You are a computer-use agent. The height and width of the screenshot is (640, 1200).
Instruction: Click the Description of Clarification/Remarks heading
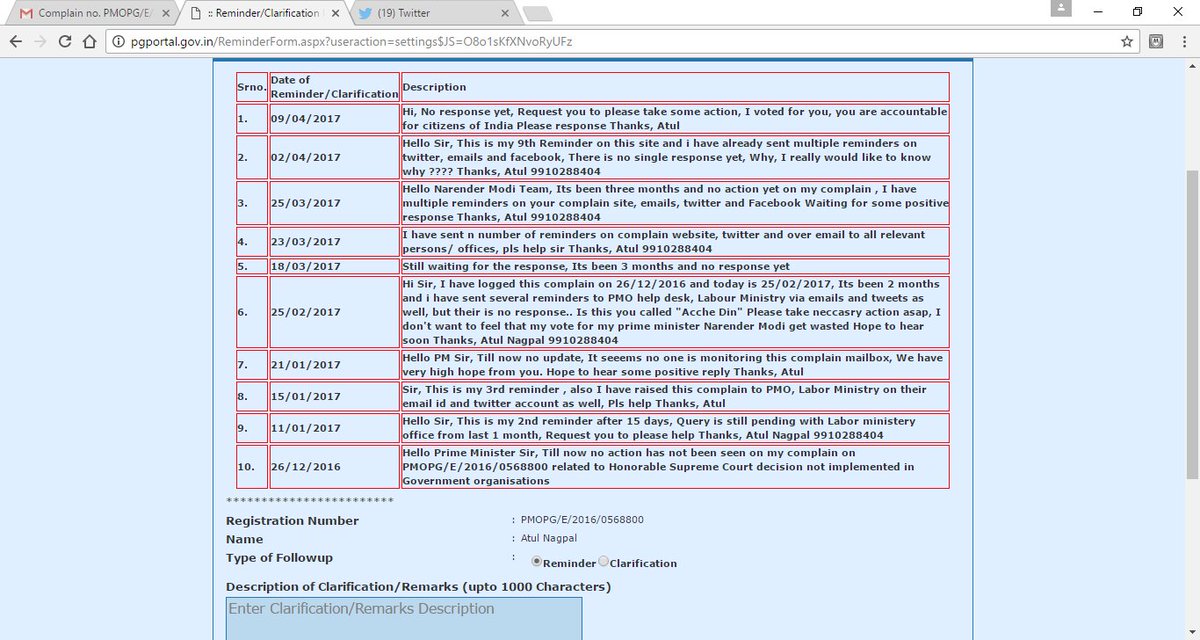point(418,586)
